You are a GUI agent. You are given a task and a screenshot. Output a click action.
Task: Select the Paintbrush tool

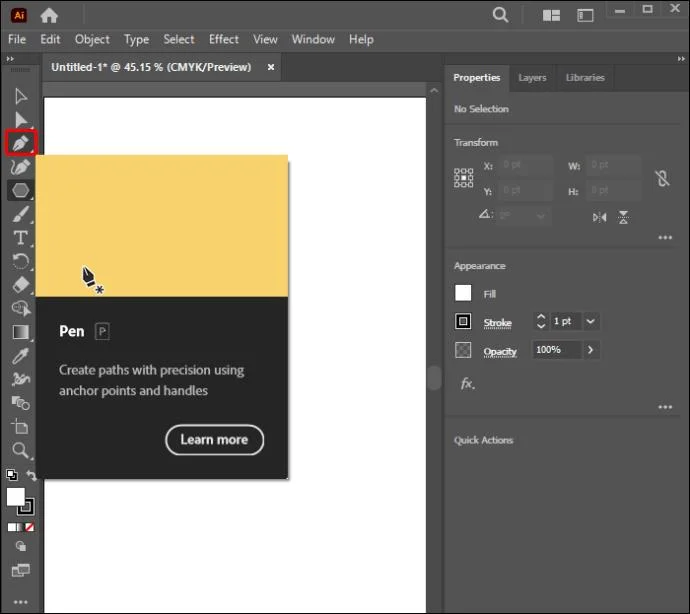(x=21, y=214)
